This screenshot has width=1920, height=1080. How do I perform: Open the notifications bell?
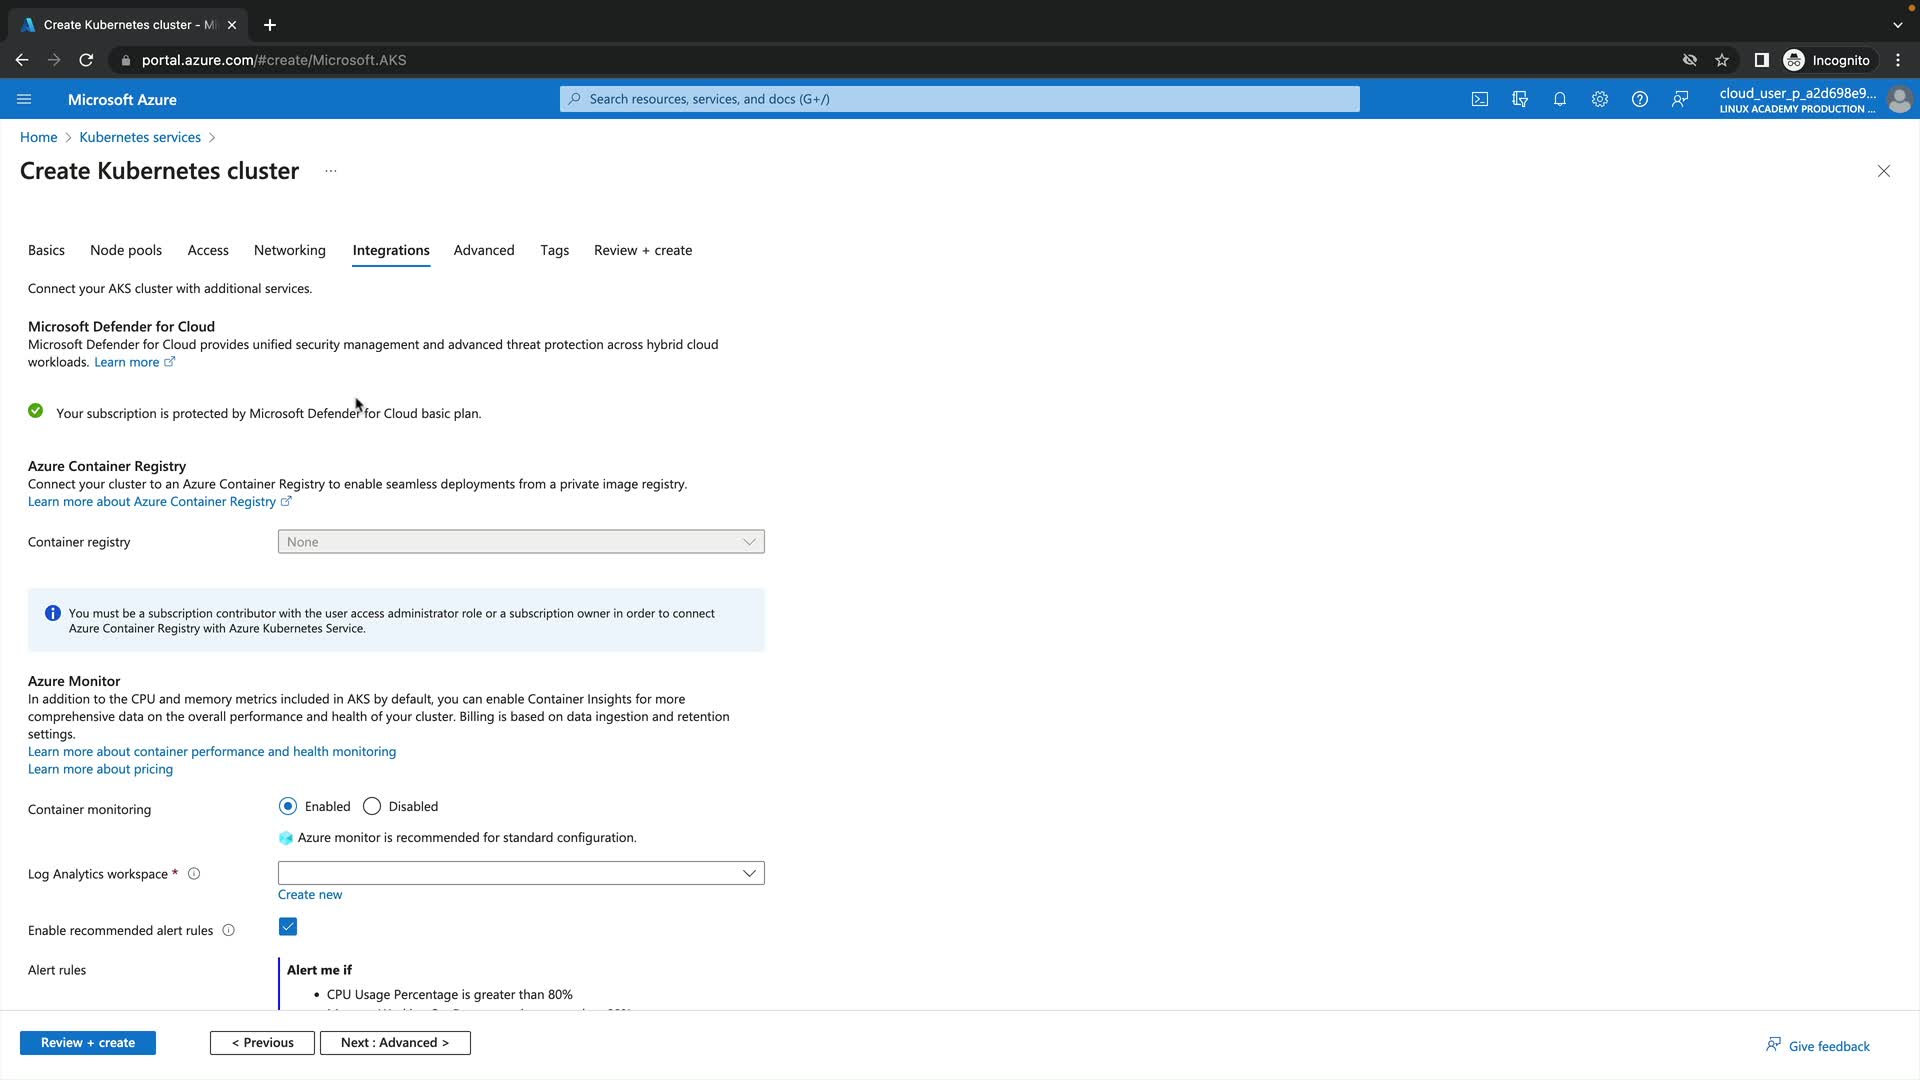[1559, 99]
